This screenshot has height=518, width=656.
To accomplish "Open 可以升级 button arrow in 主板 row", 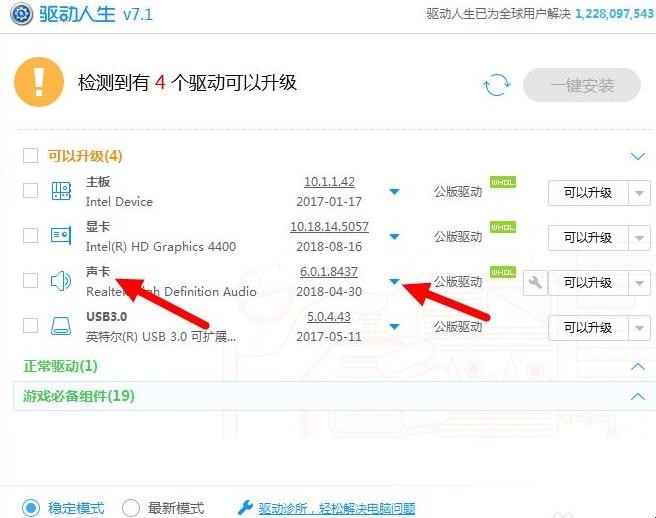I will click(639, 193).
